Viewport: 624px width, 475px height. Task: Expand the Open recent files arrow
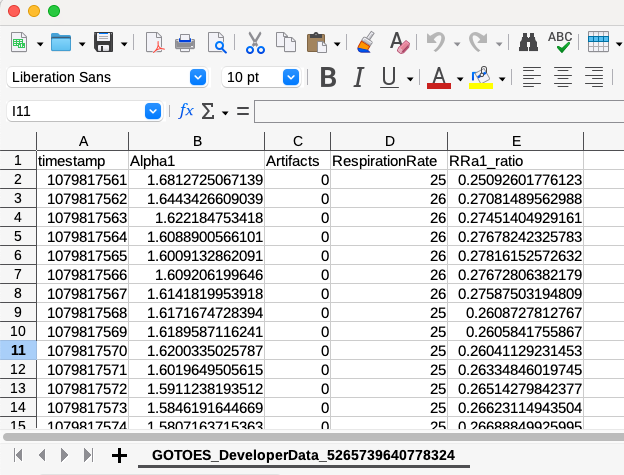[82, 43]
